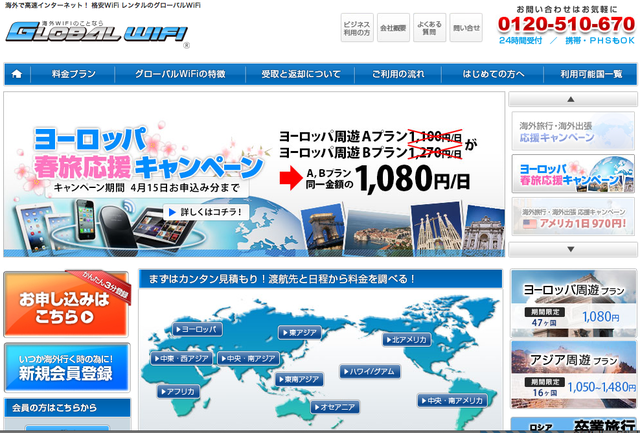Open よくある質問 header button

pyautogui.click(x=429, y=28)
